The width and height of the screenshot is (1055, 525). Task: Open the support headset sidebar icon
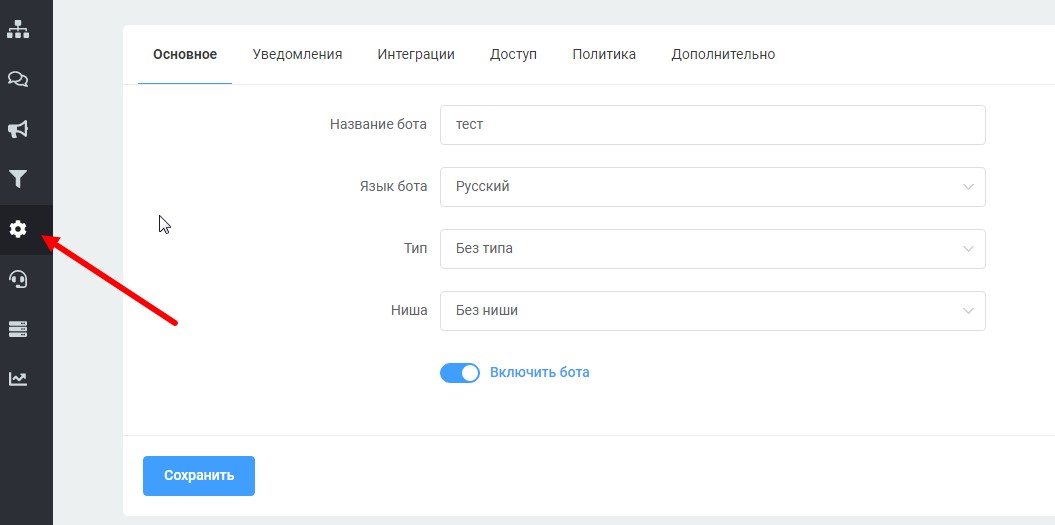click(x=18, y=279)
